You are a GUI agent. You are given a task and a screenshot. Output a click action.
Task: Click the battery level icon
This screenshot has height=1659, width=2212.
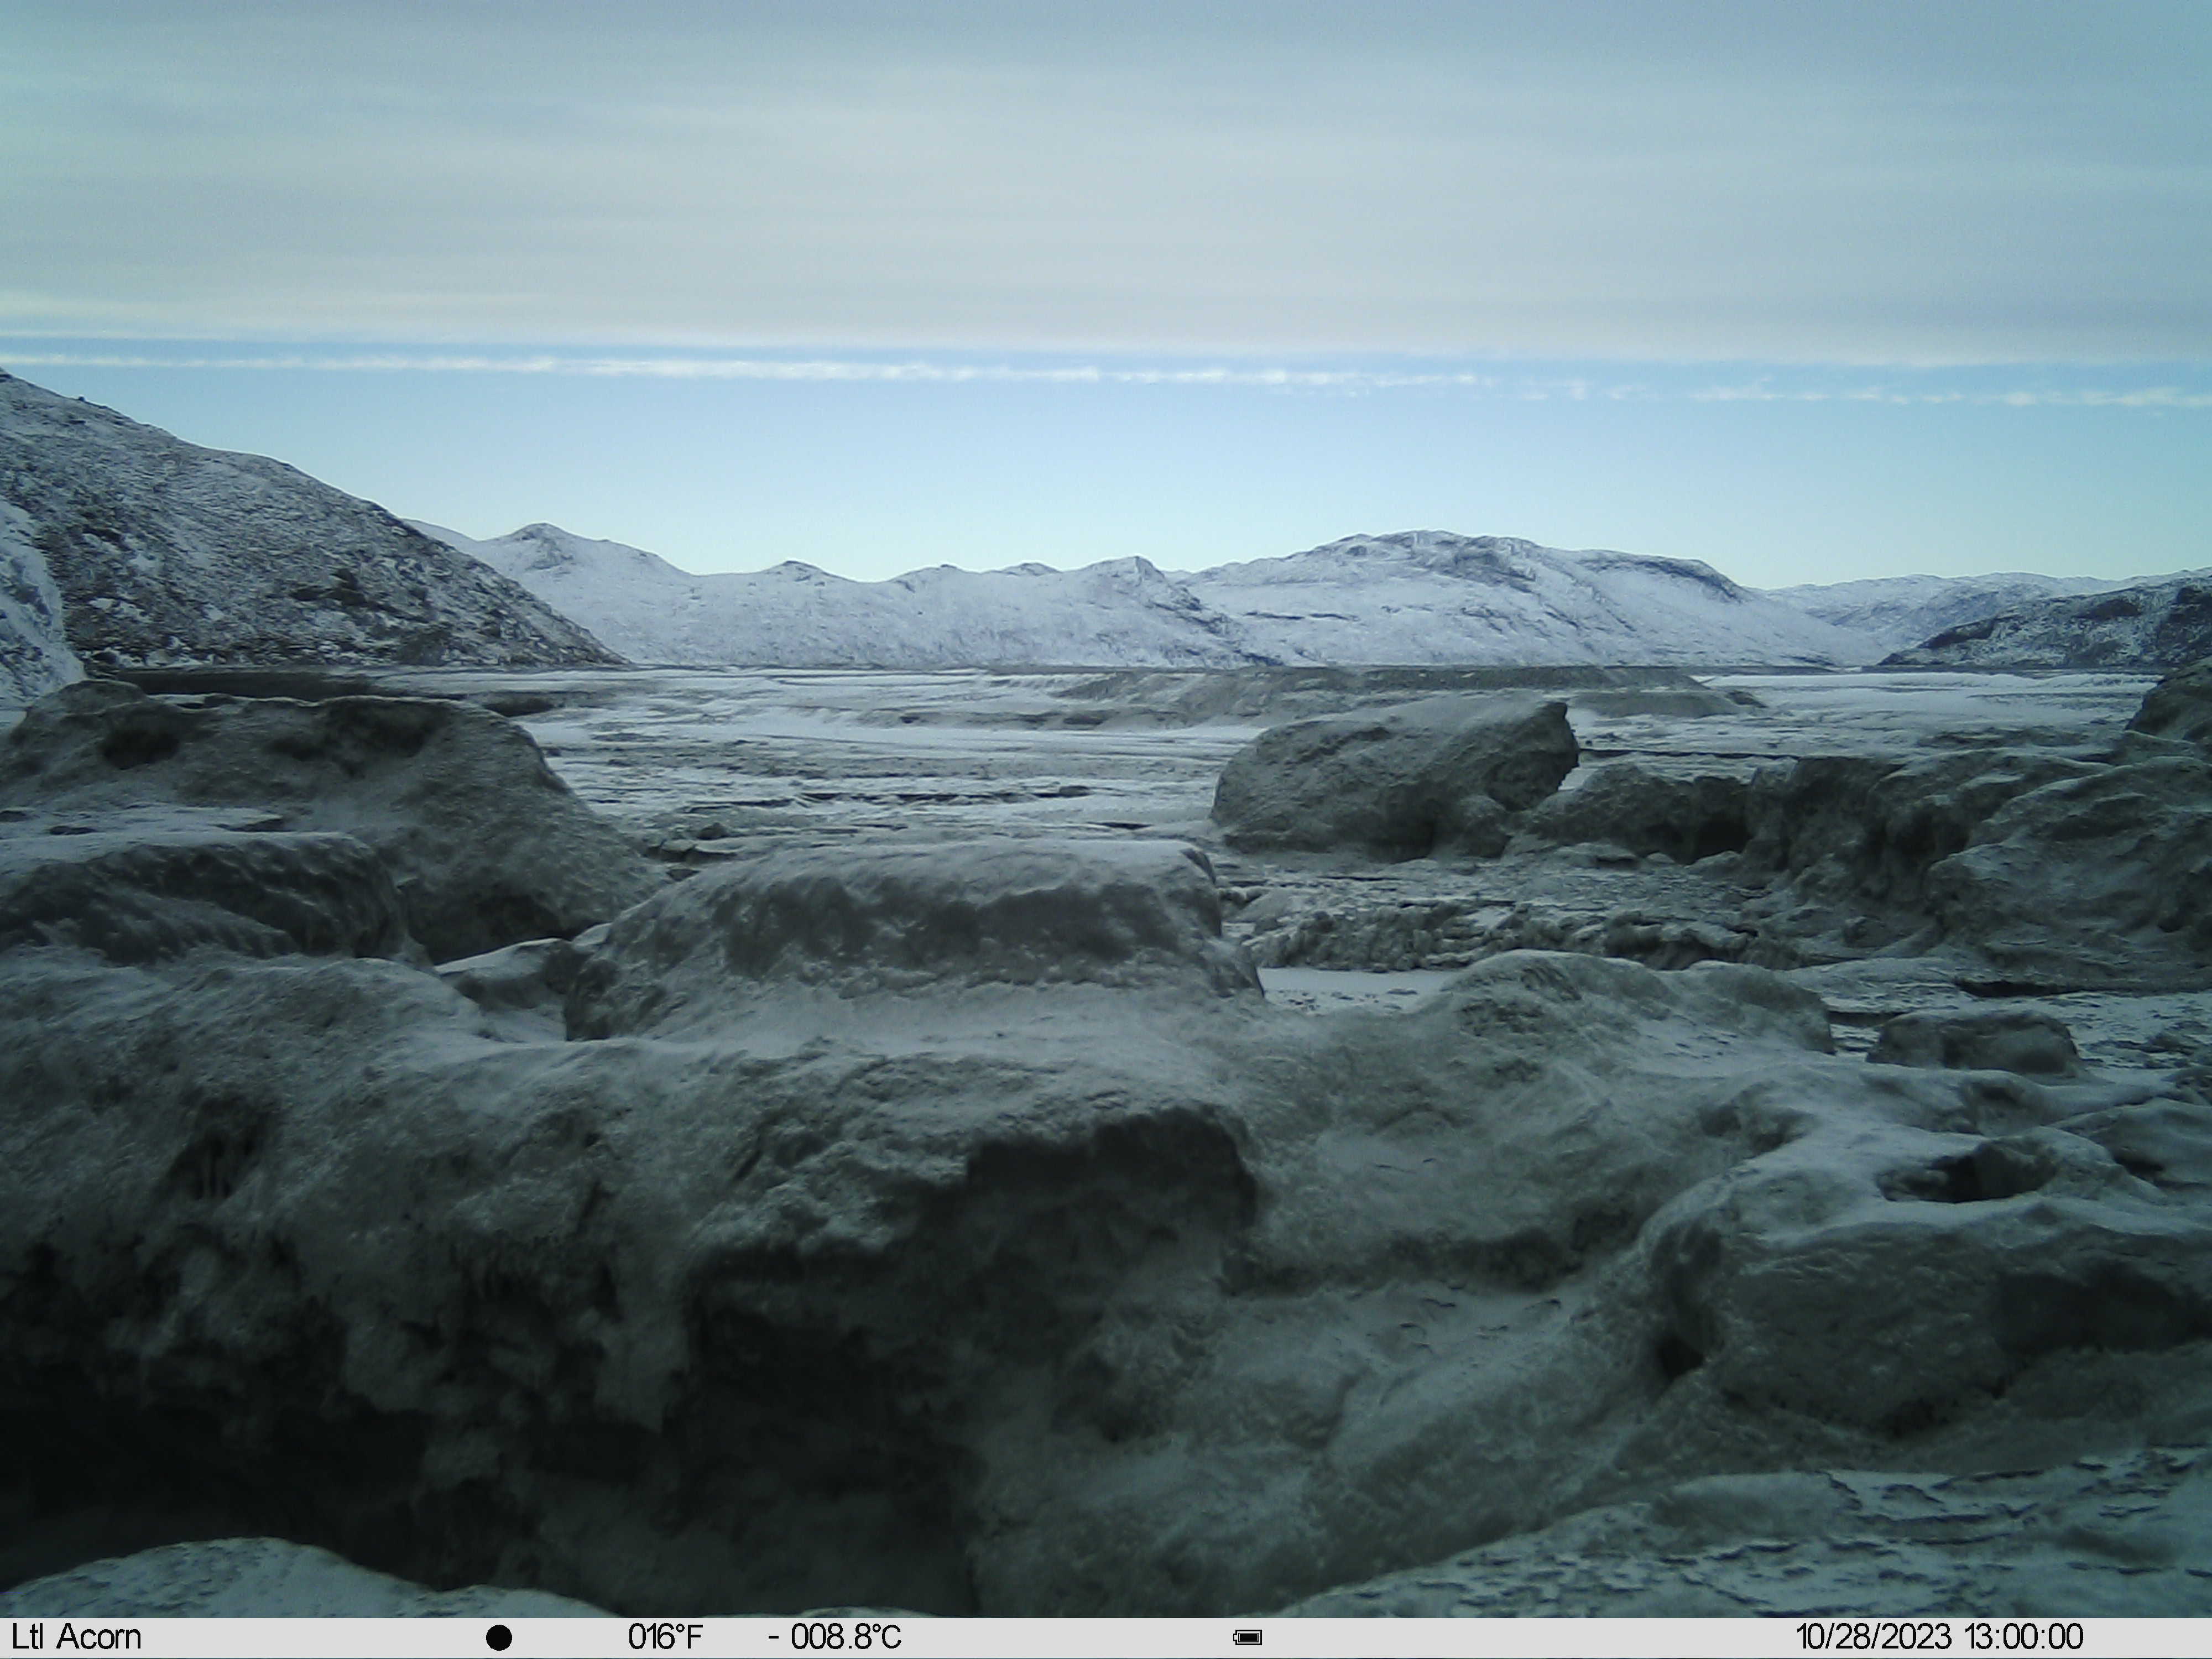point(1248,1637)
